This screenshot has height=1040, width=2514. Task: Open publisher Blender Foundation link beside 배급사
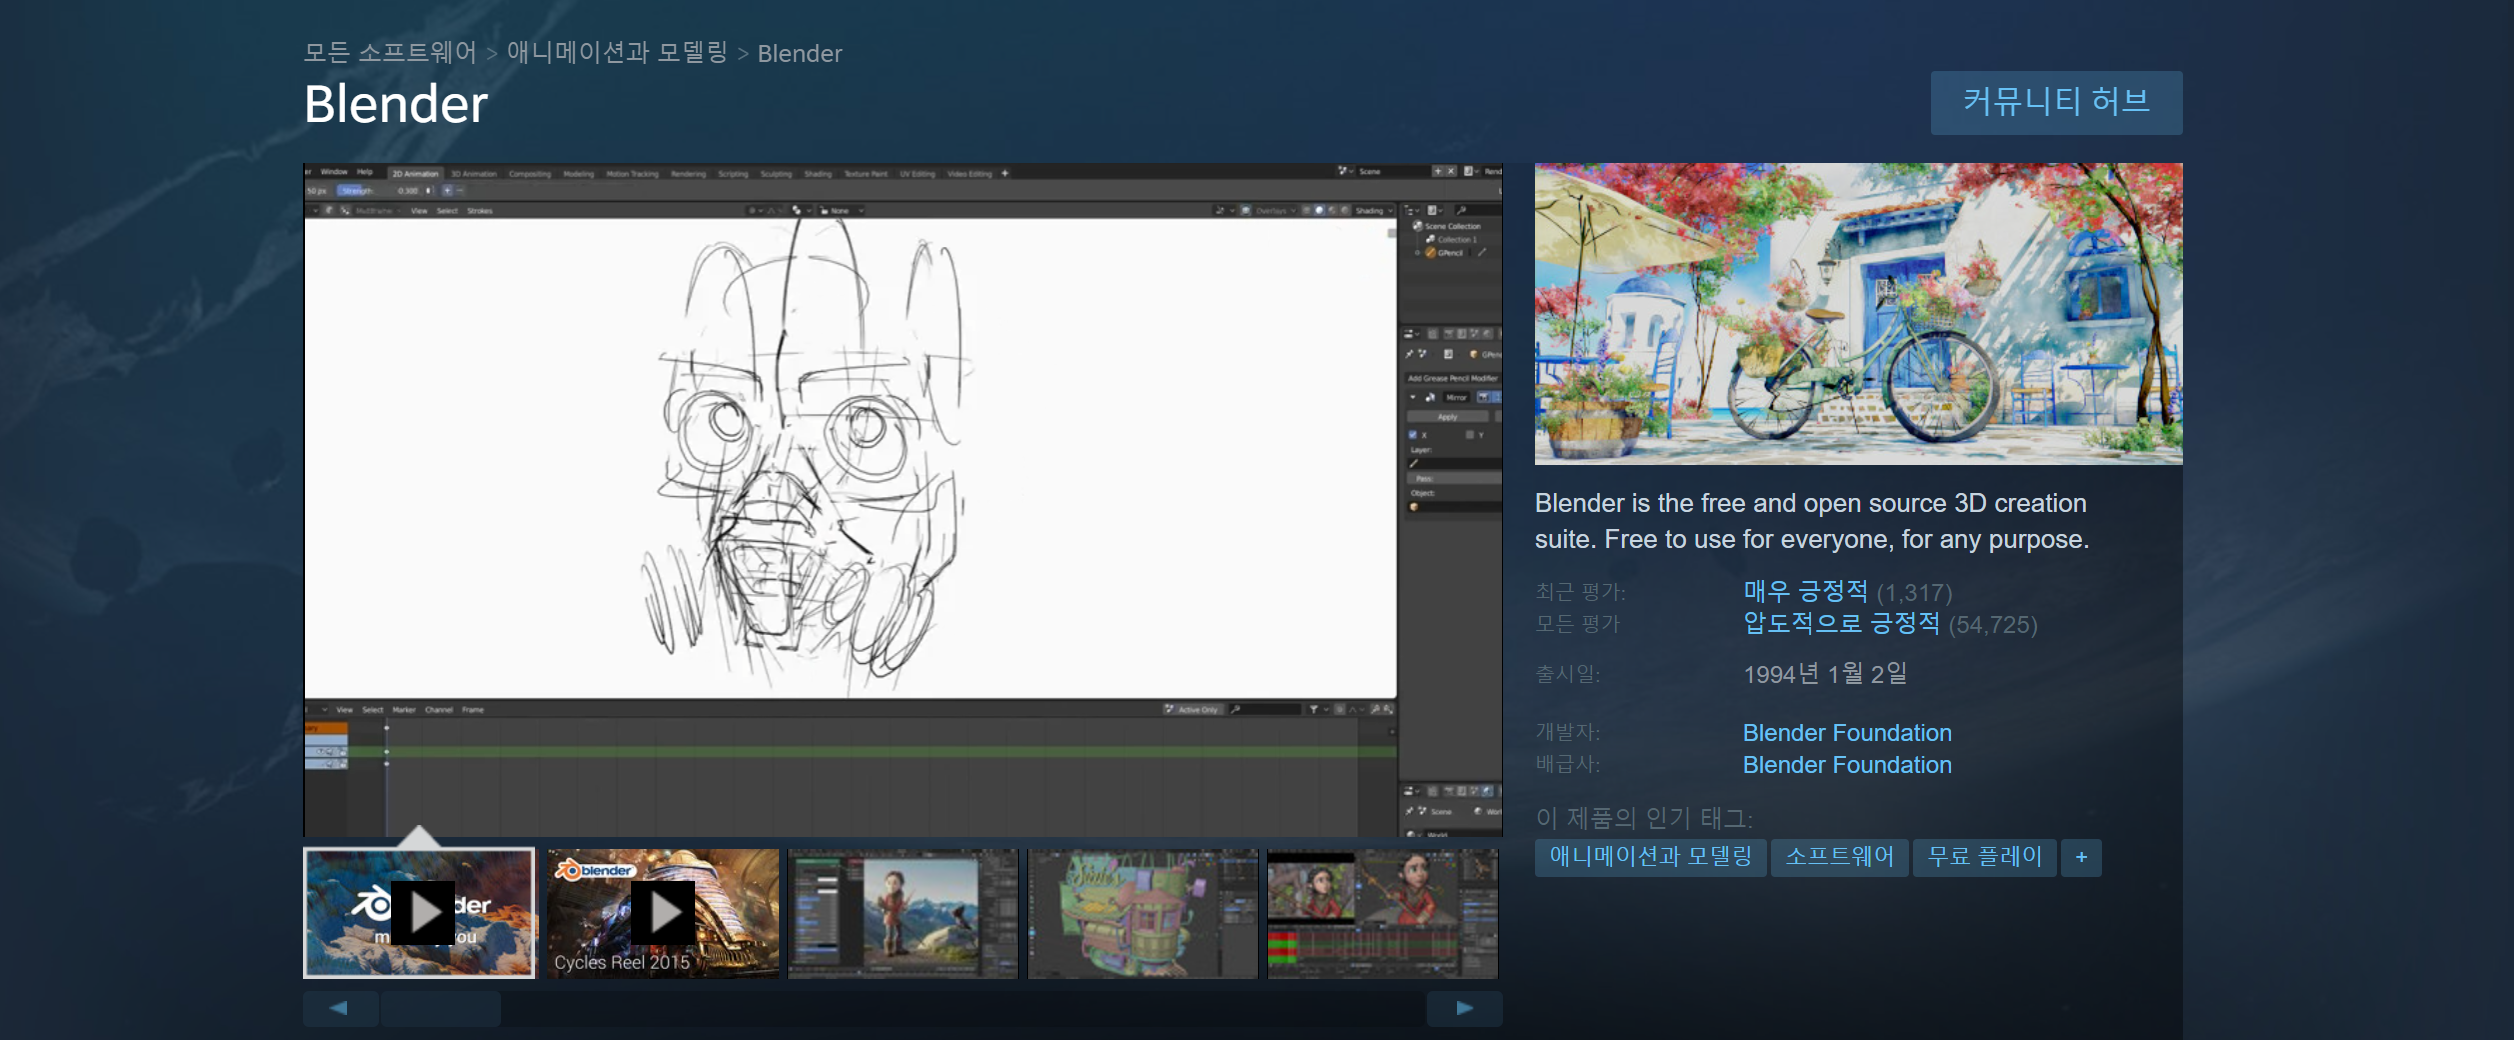point(1847,765)
